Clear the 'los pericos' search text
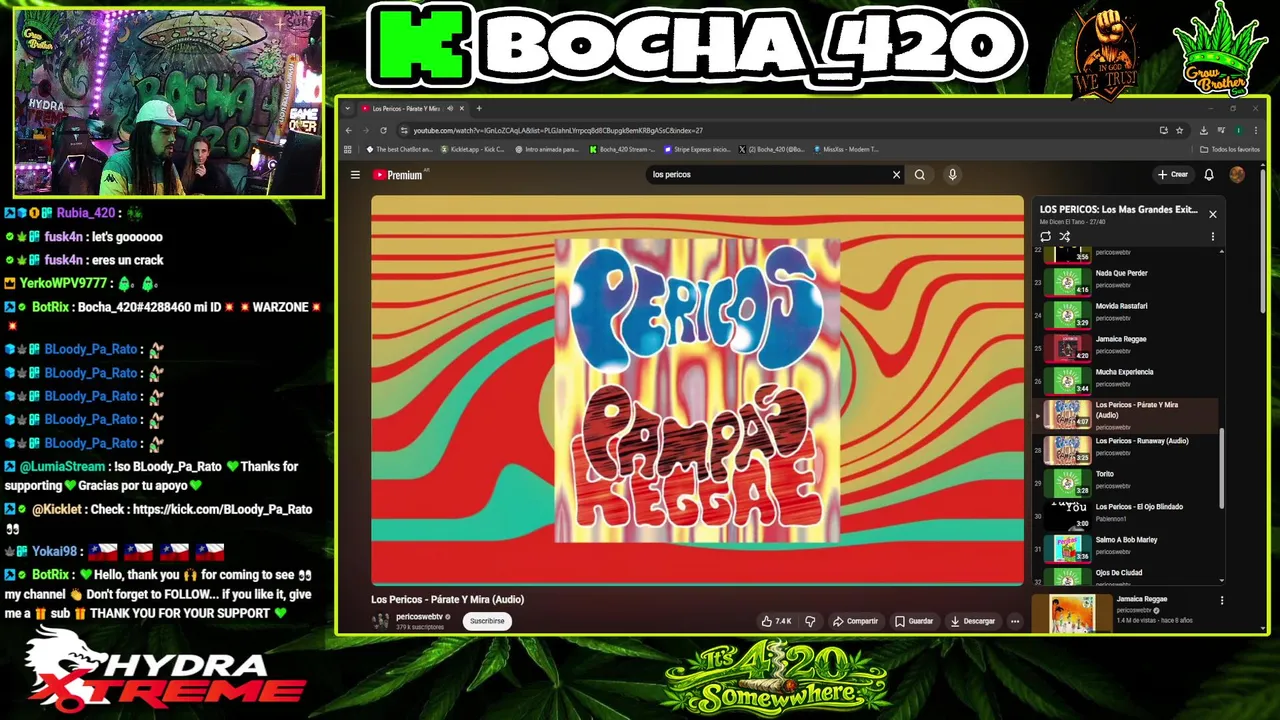Screen dimensions: 1280x720 click(896, 175)
